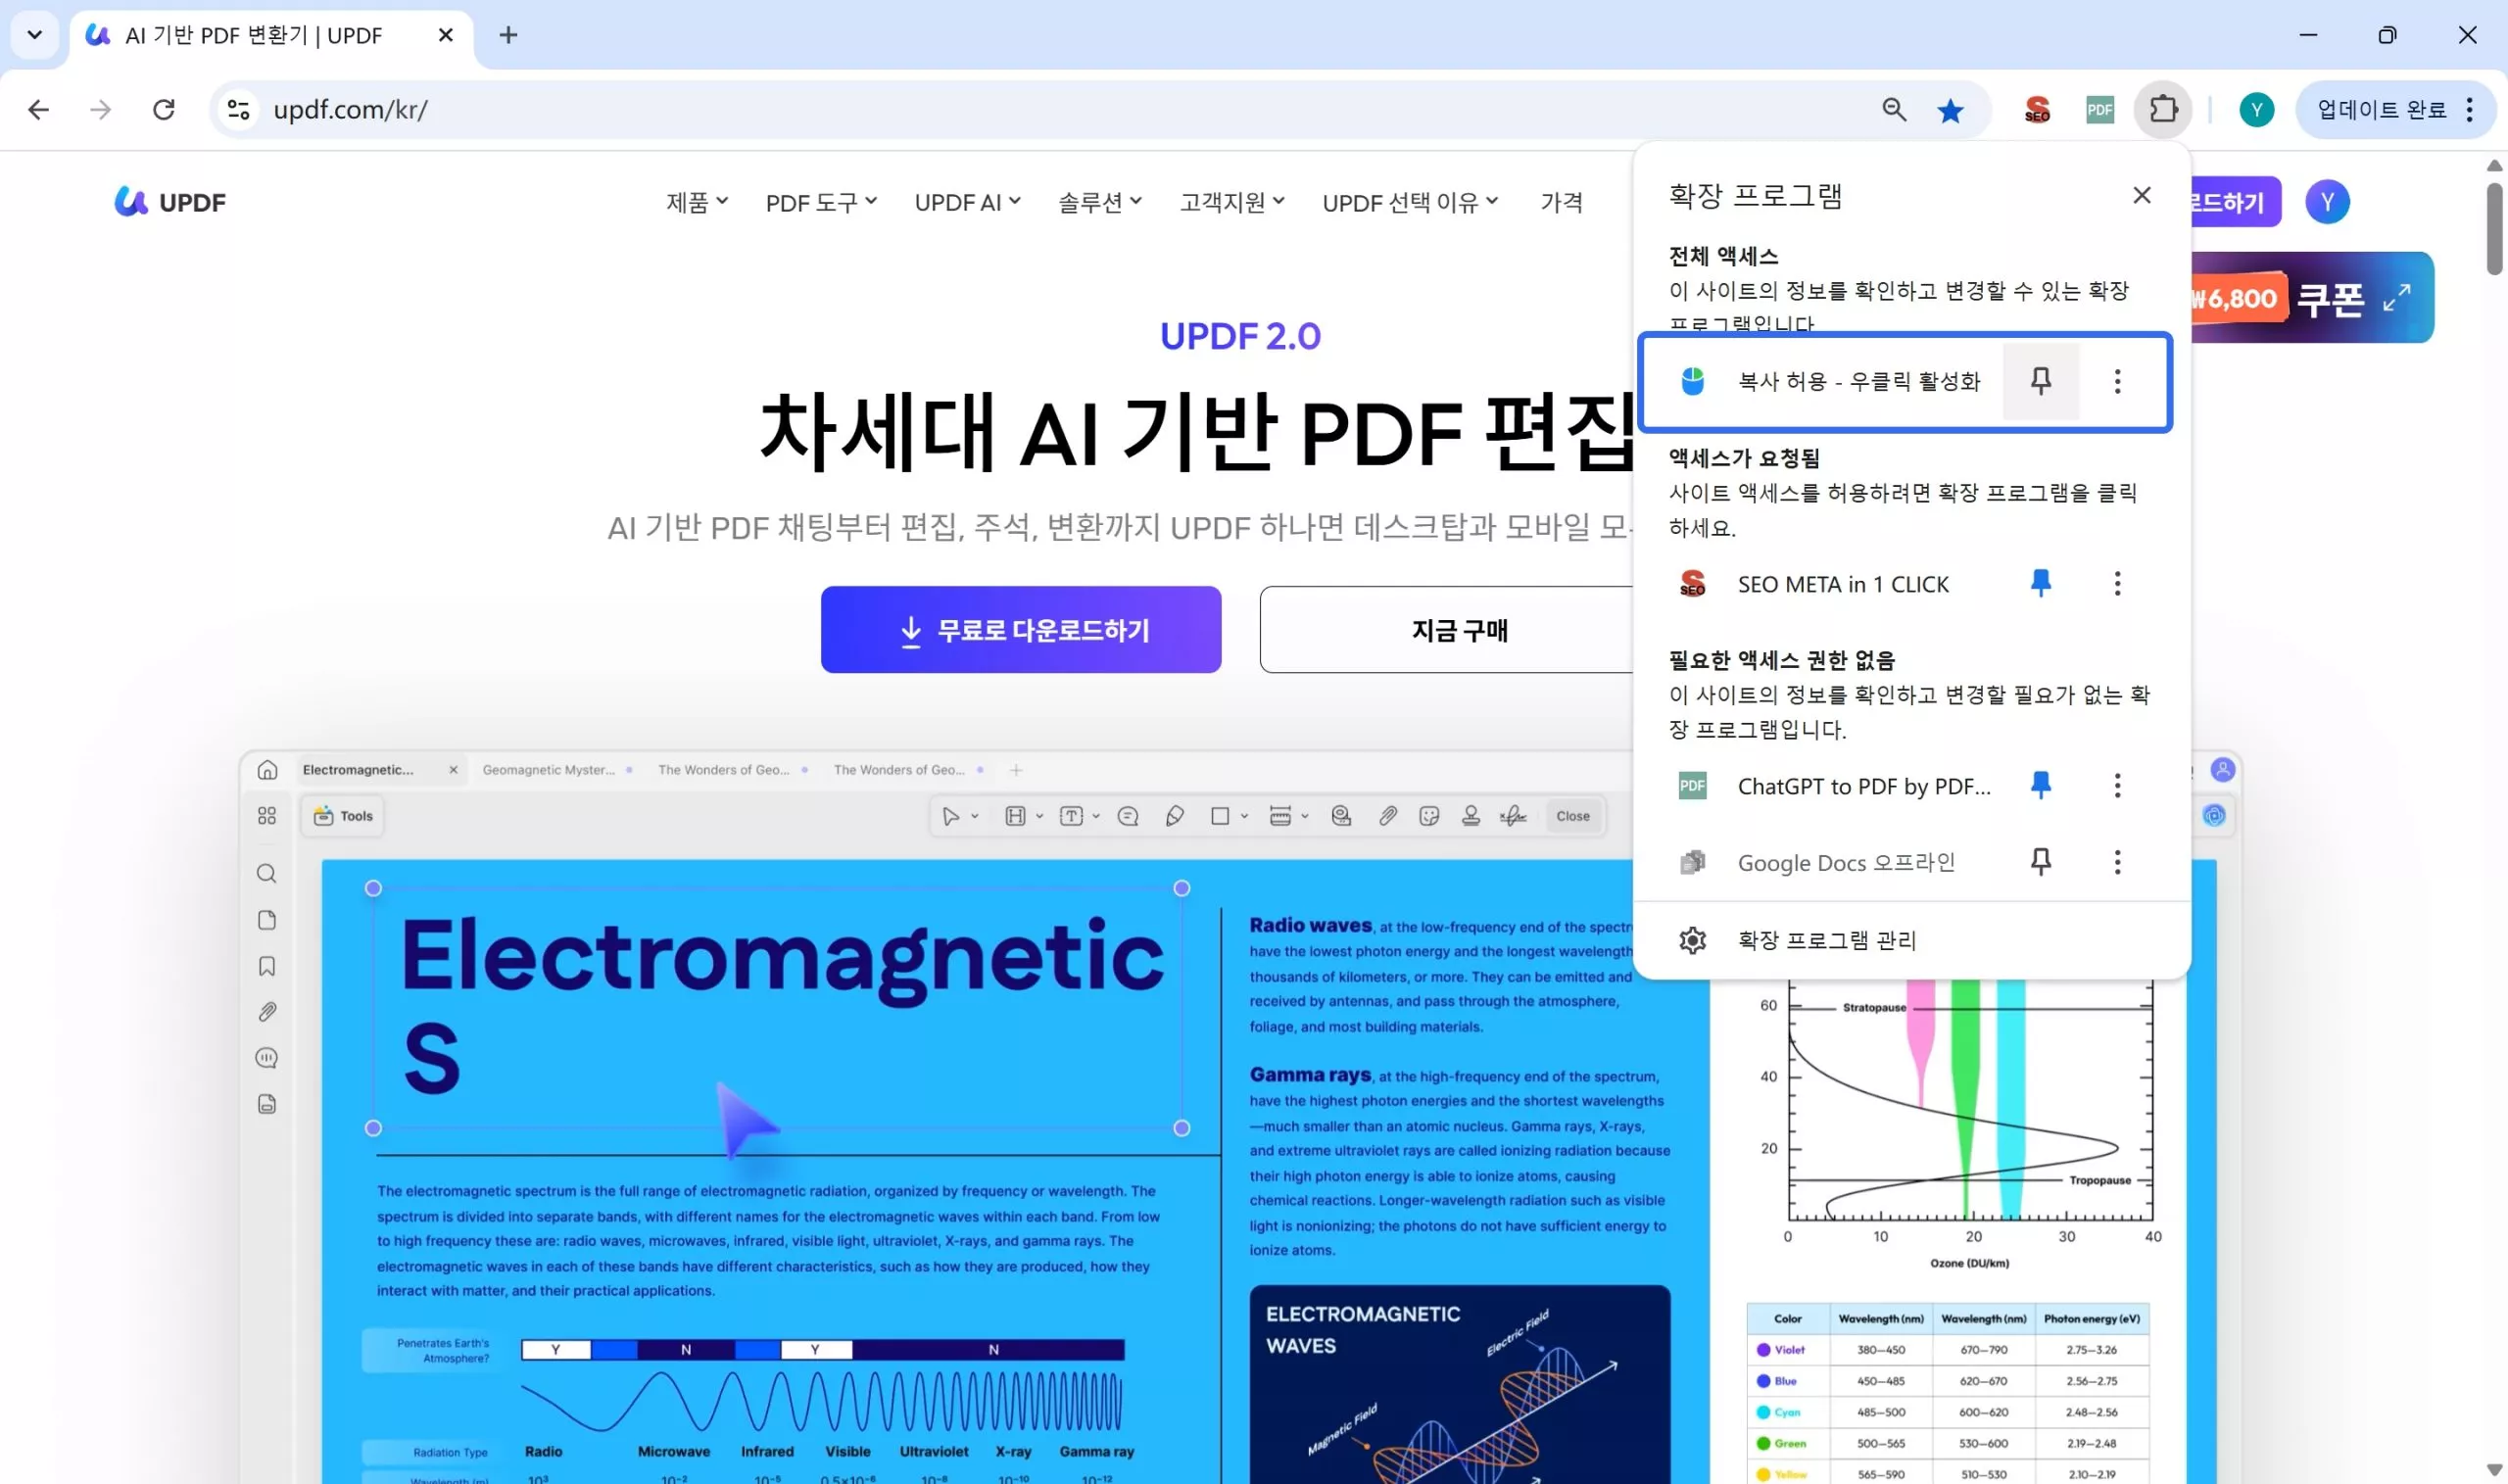Click signature tool in preview toolbar

pyautogui.click(x=1513, y=816)
